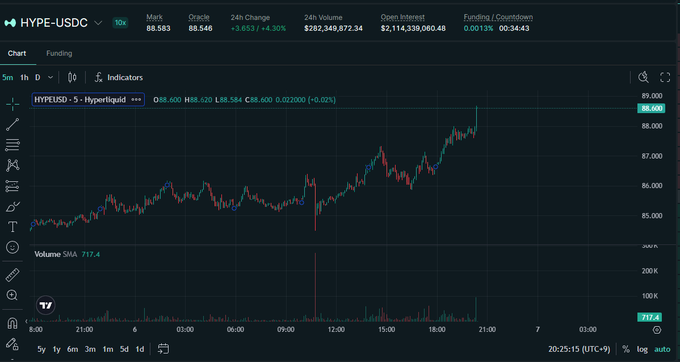Set range to 1m

108,349
